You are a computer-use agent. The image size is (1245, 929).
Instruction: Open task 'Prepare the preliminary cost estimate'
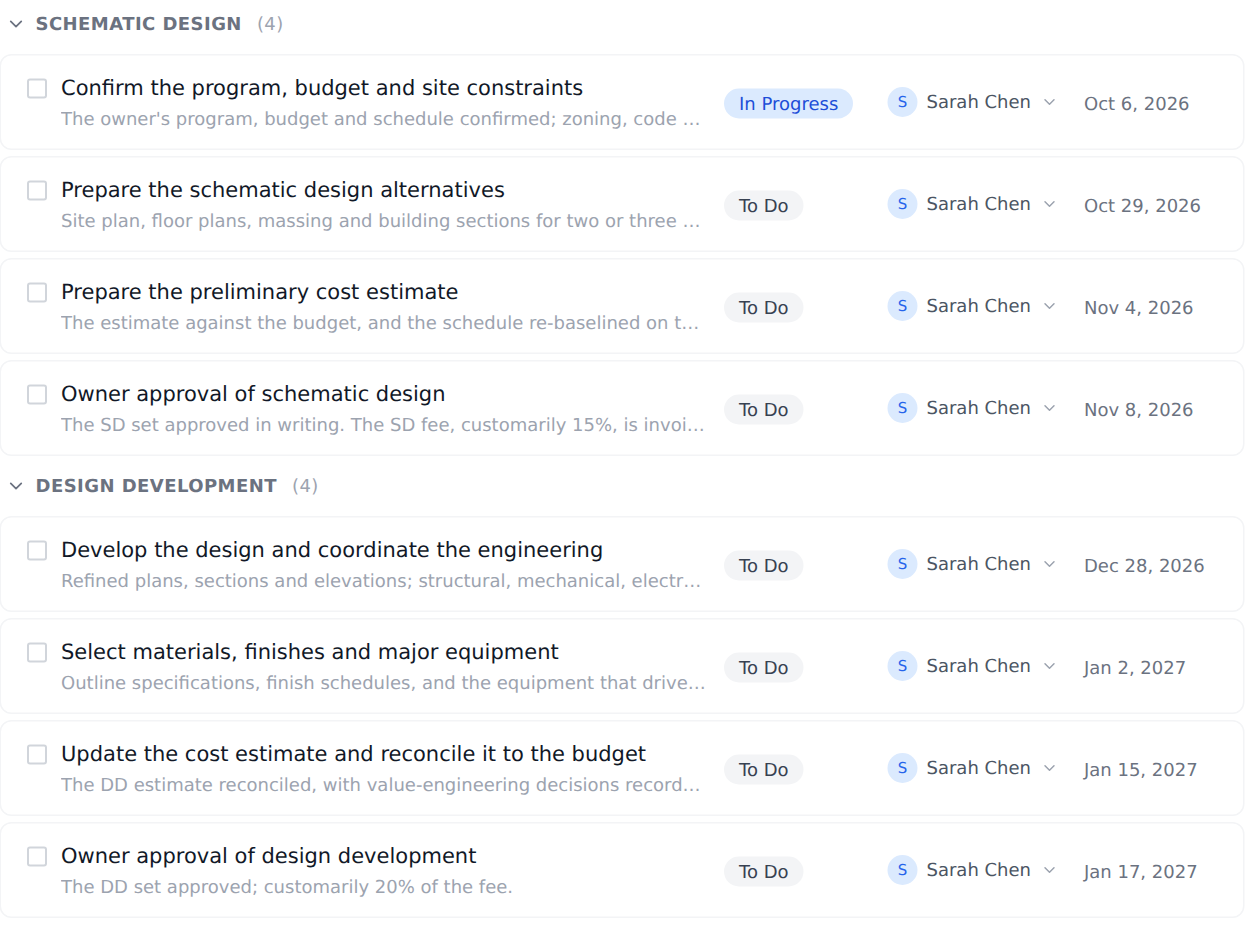point(260,292)
